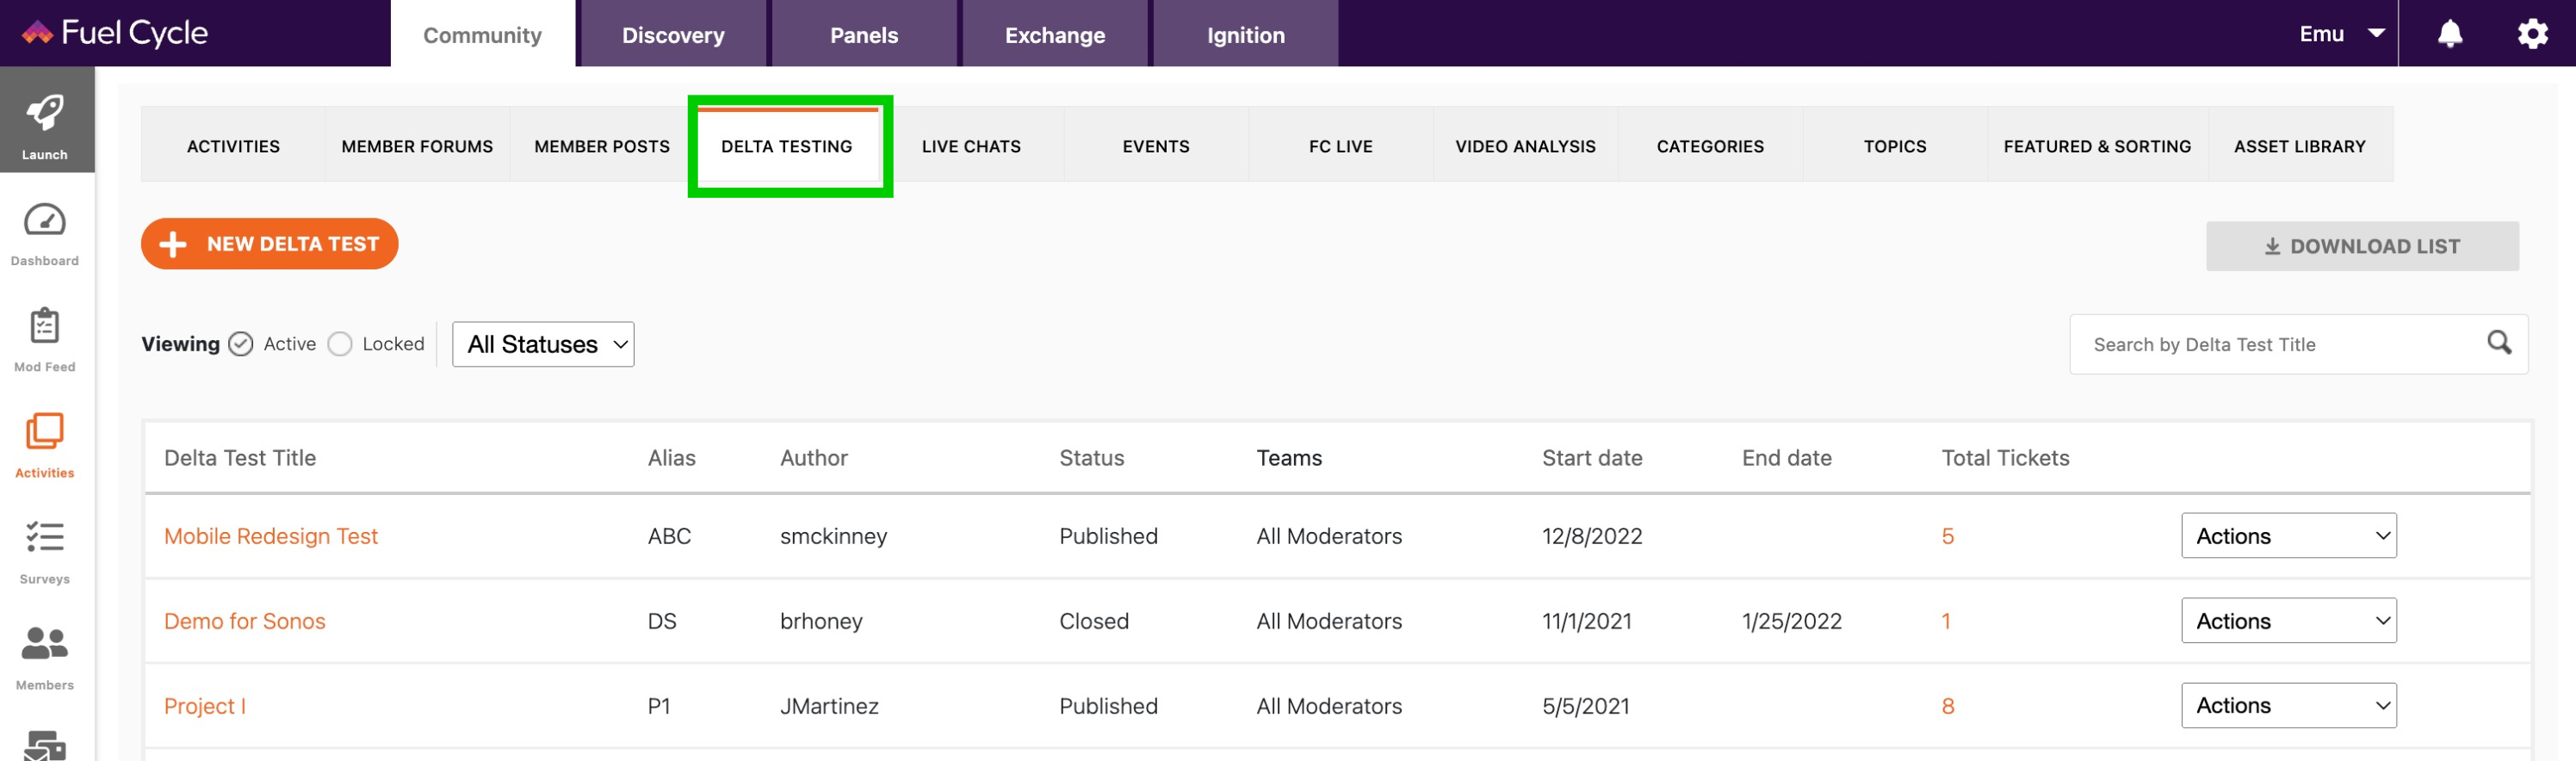The image size is (2576, 761).
Task: Click start date 12/8/2022
Action: (x=1592, y=536)
